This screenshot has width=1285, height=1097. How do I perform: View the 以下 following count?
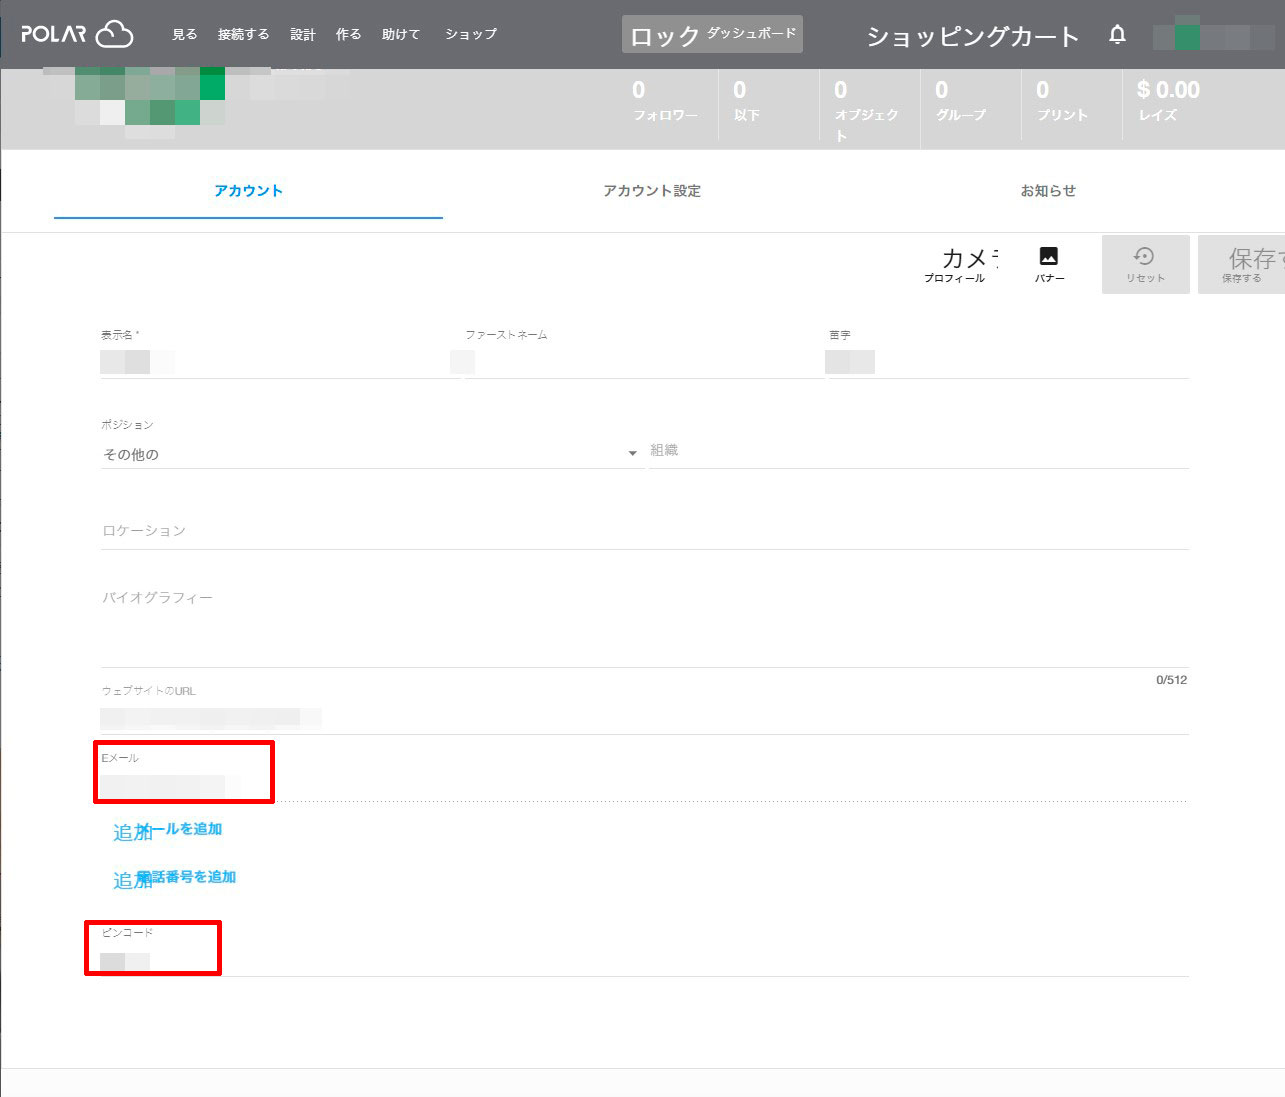coord(747,101)
